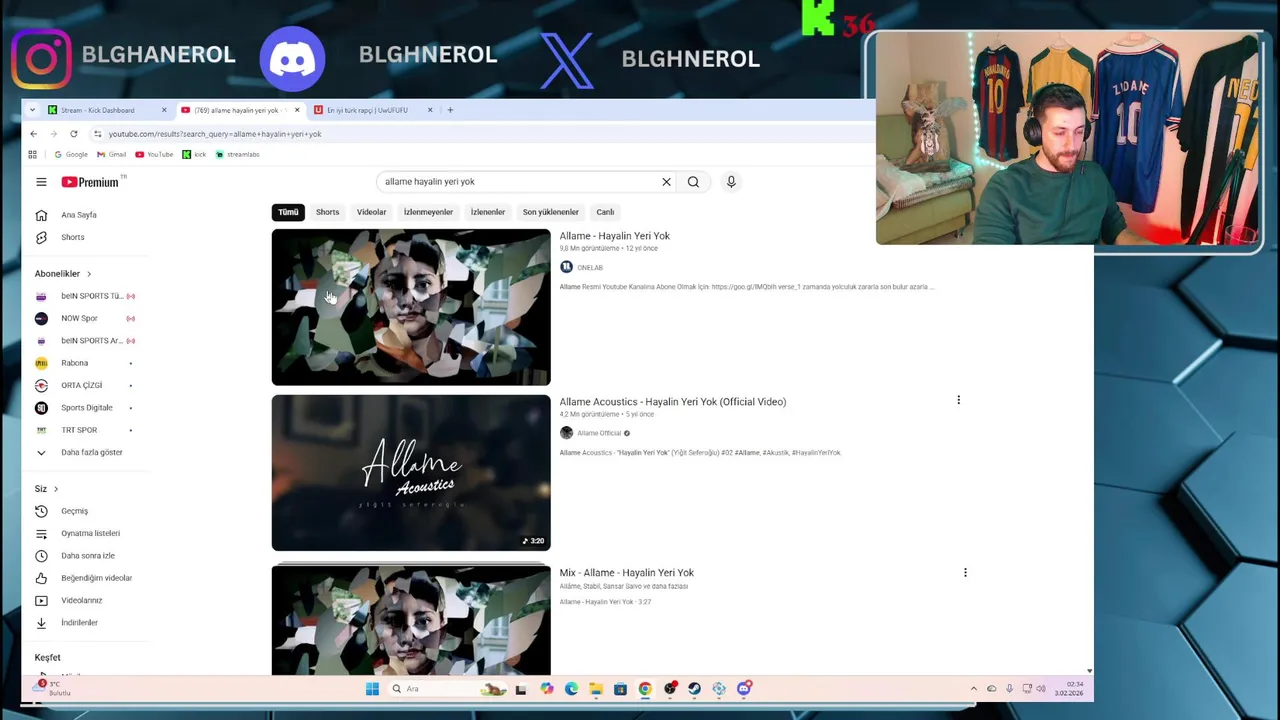Open the Gmail bookmark
The height and width of the screenshot is (720, 1280).
(x=111, y=155)
